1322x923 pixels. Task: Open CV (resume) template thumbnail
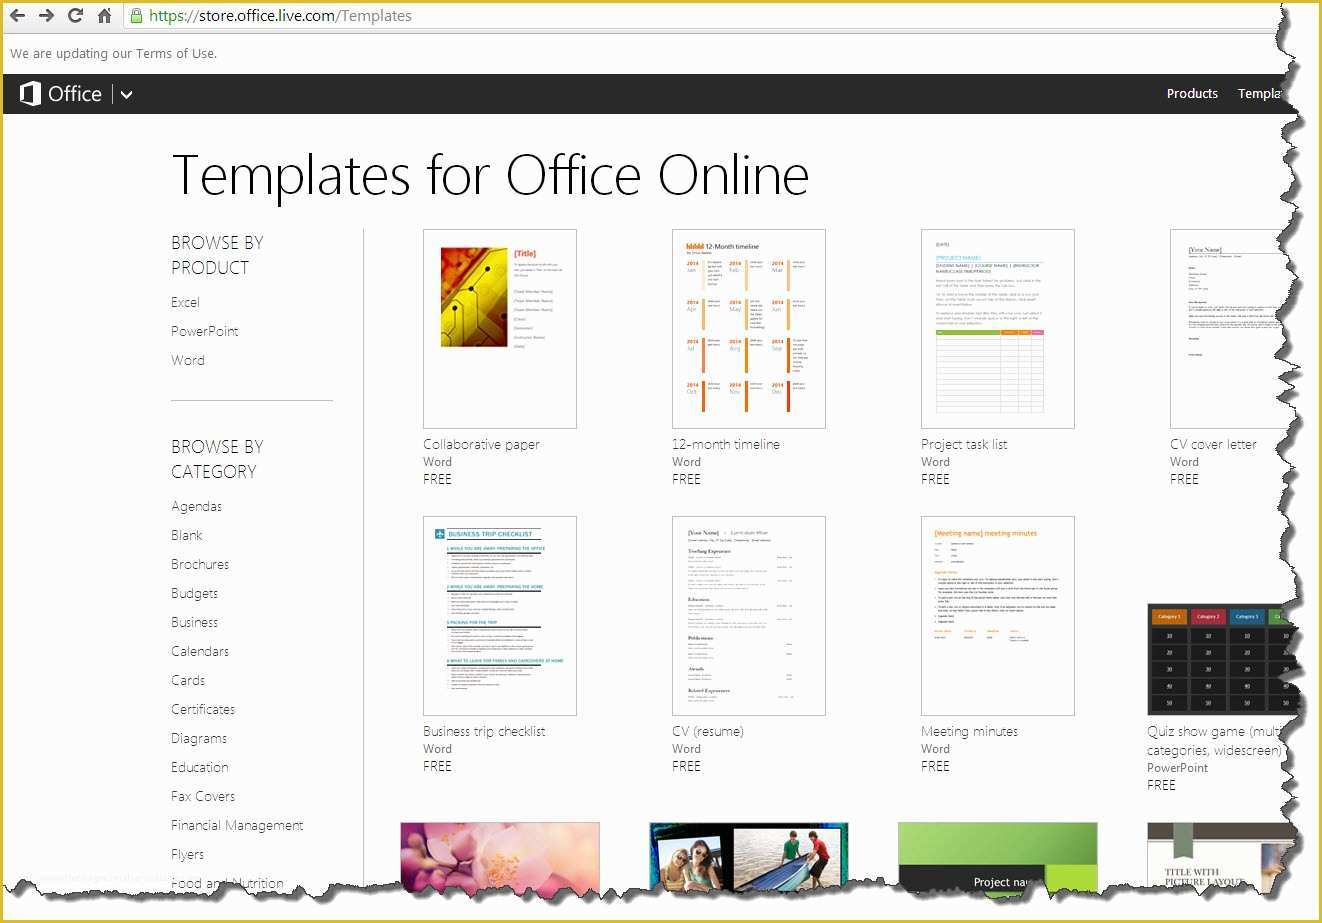[749, 616]
